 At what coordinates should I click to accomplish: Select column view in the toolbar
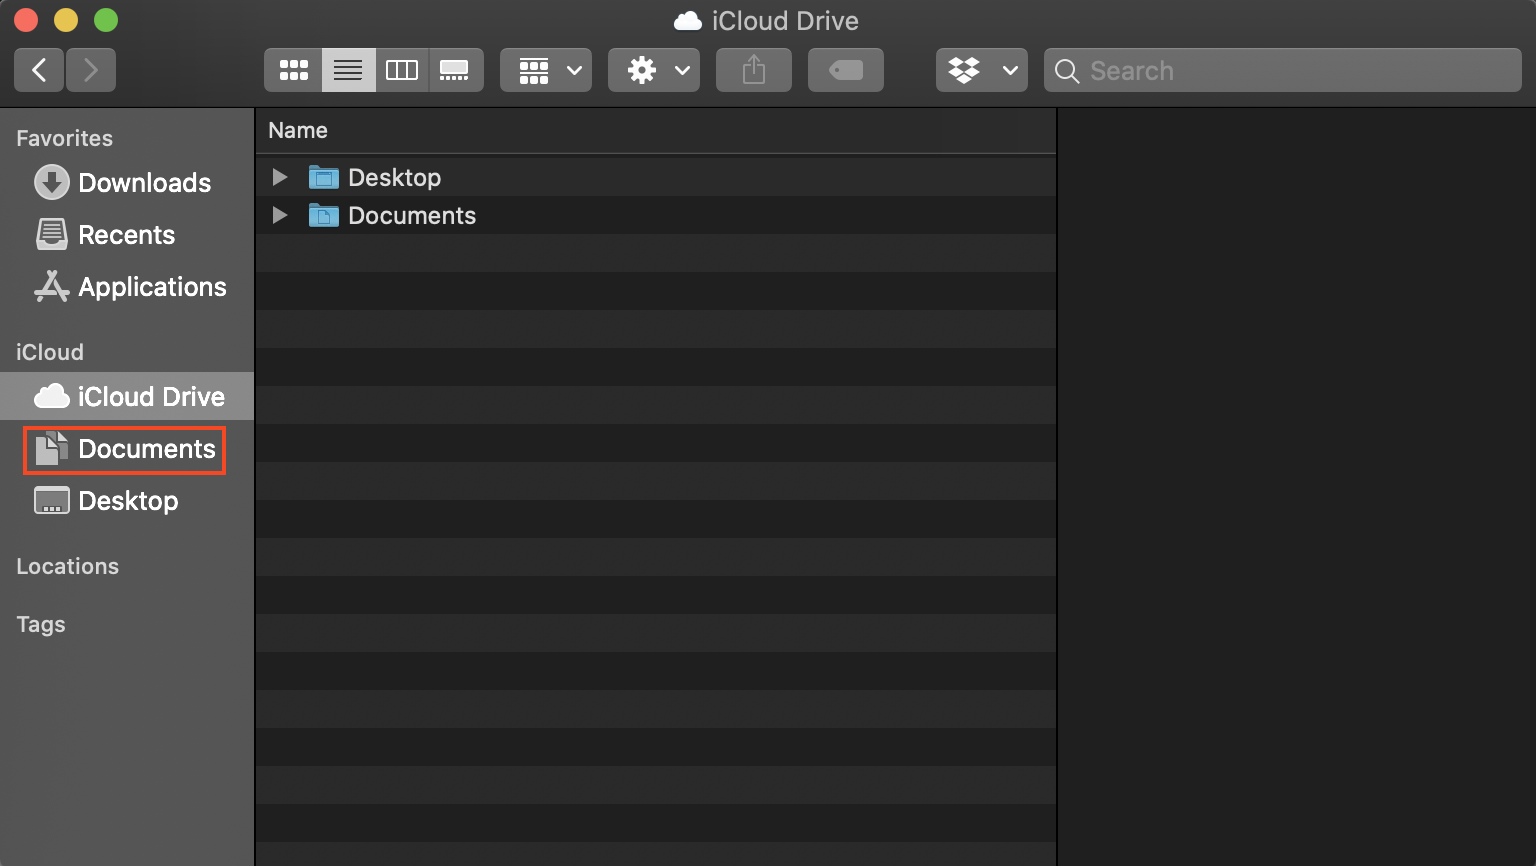pyautogui.click(x=402, y=70)
